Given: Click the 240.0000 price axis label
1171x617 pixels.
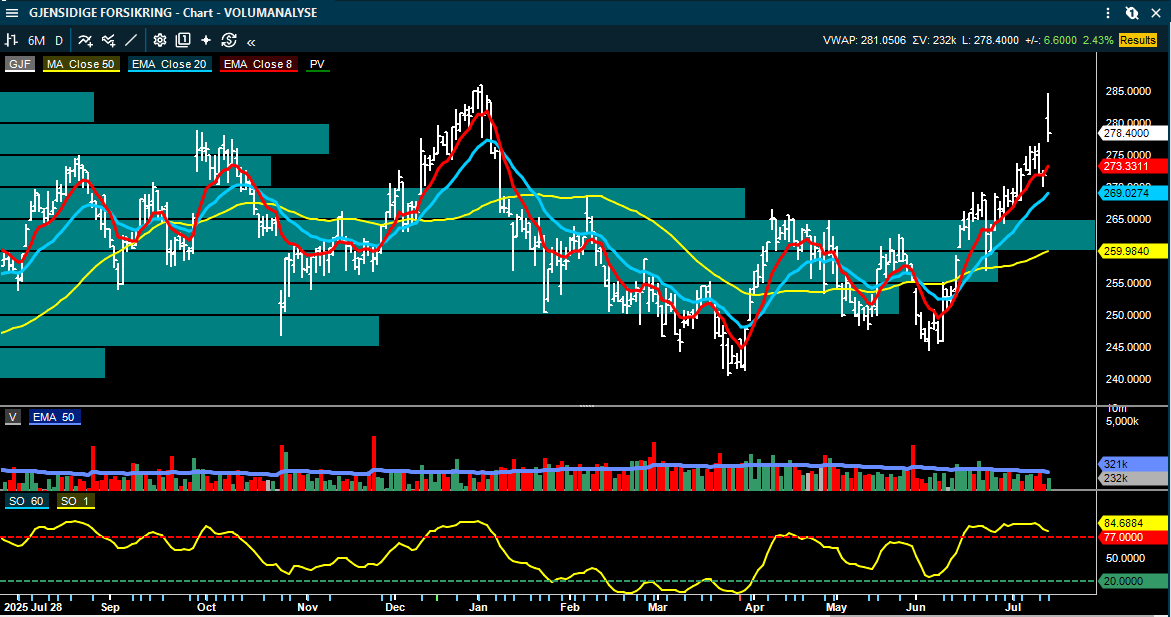Looking at the screenshot, I should pos(1128,379).
